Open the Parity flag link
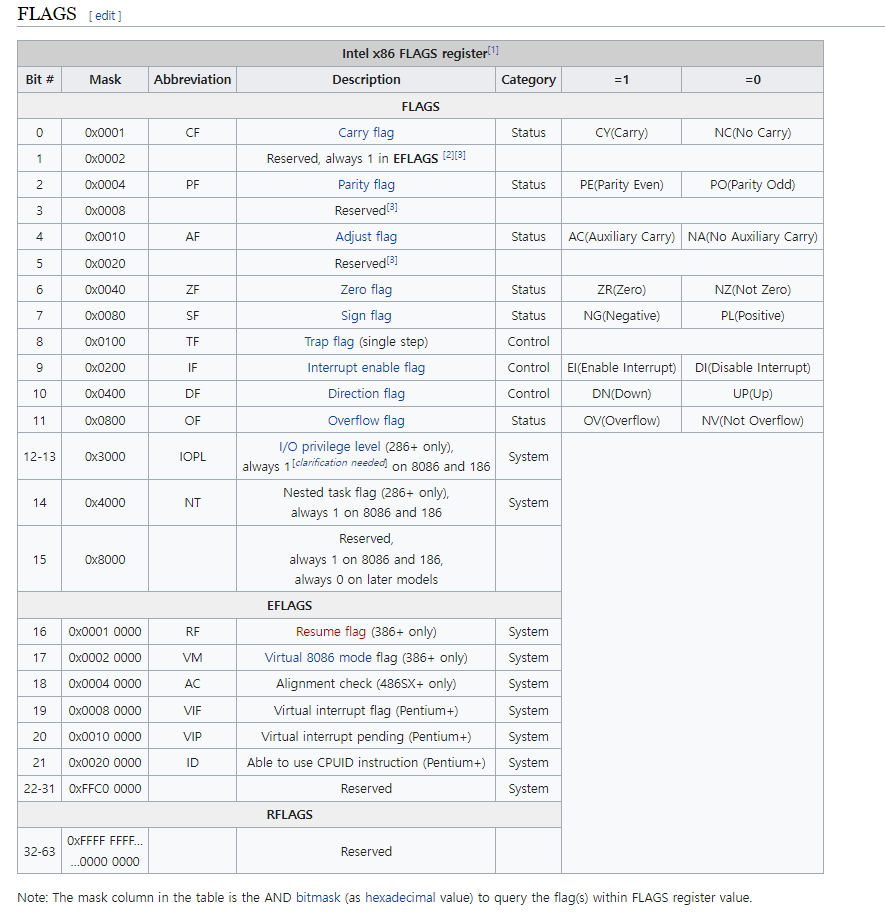Viewport: 885px width, 920px height. tap(366, 185)
